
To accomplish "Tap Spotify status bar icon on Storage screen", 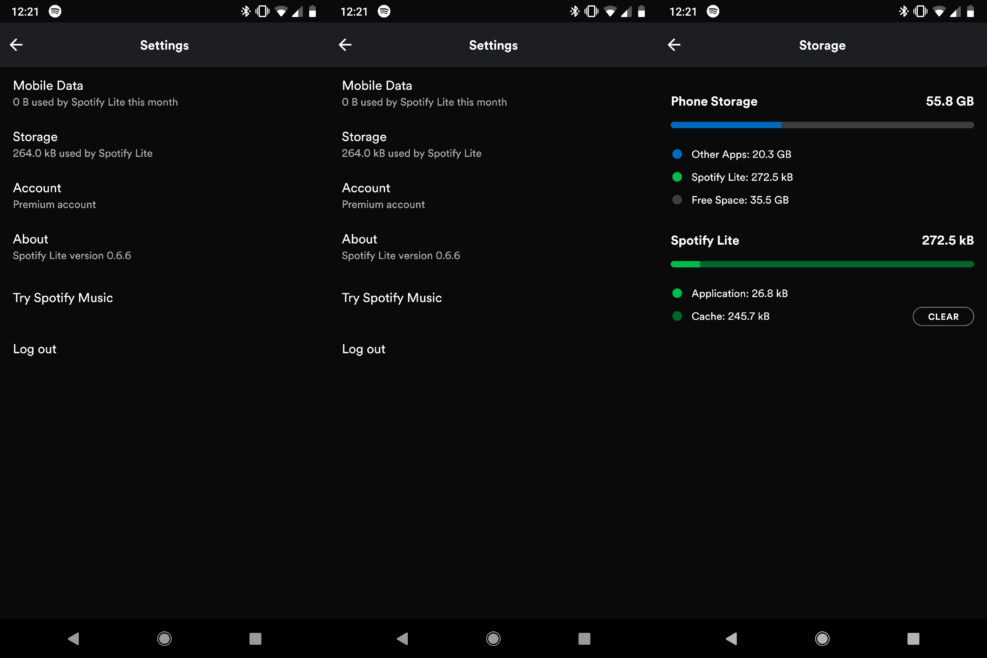I will click(x=713, y=11).
